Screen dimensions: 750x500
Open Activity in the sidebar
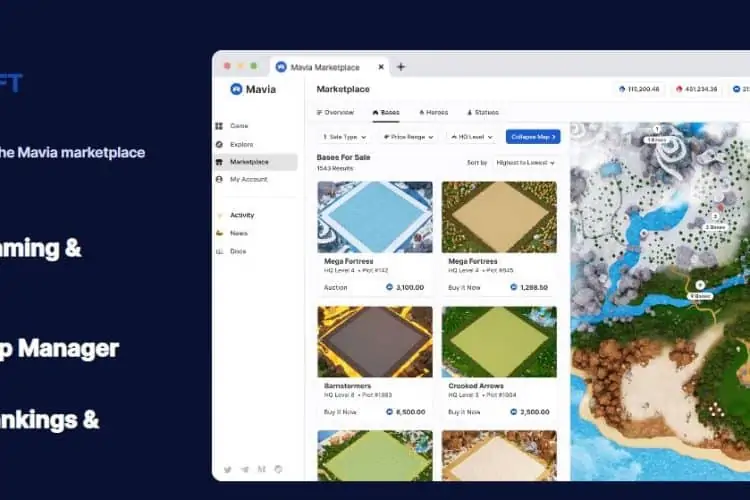pos(255,215)
